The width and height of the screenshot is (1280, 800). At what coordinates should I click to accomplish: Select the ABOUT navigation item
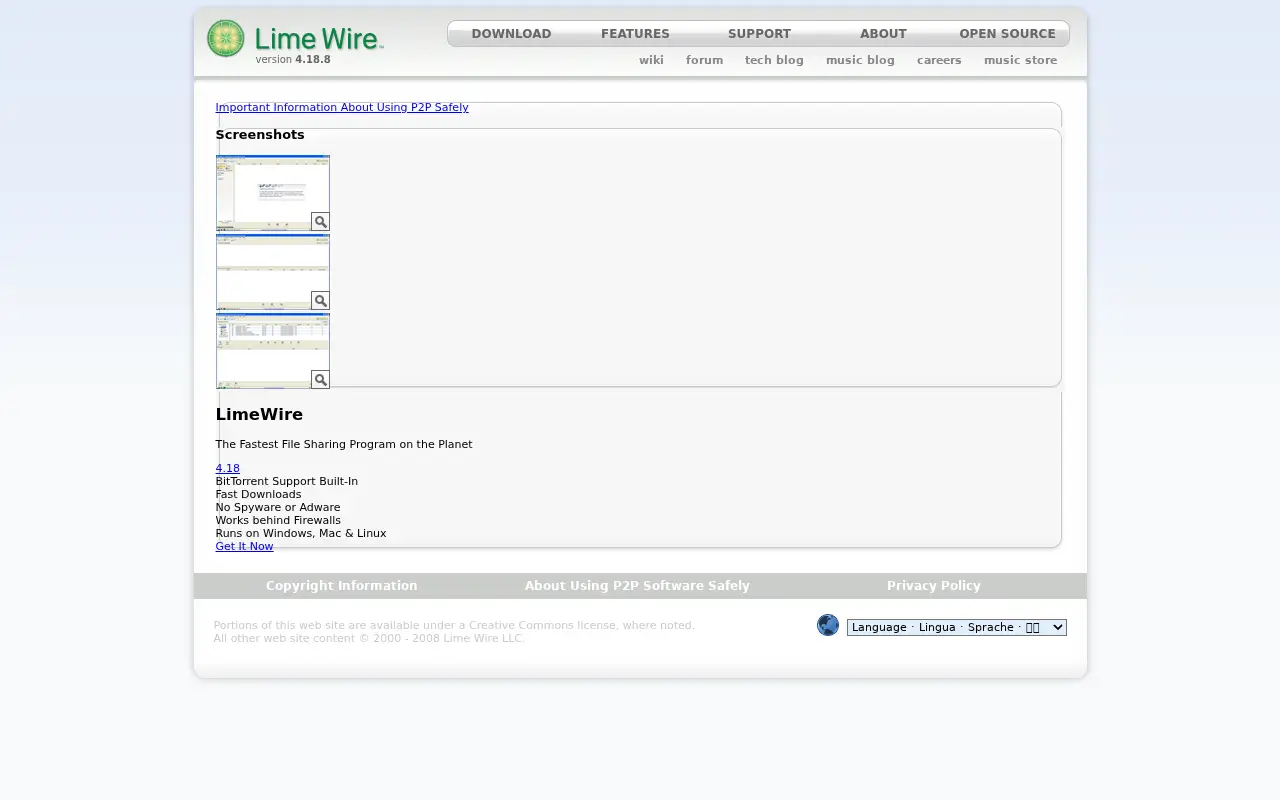[883, 34]
